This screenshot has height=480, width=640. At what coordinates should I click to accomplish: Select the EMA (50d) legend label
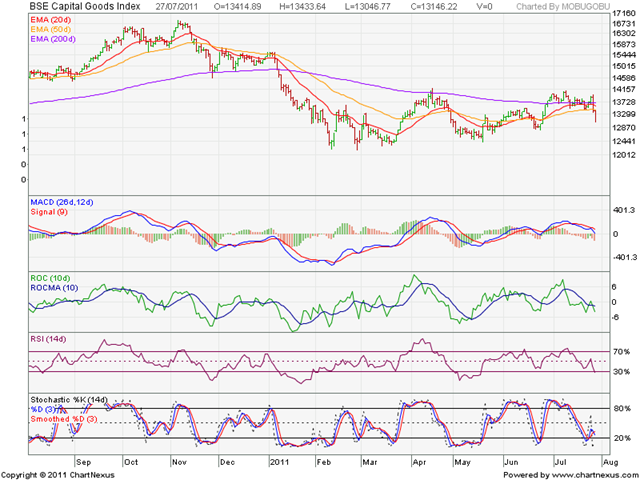(50, 29)
